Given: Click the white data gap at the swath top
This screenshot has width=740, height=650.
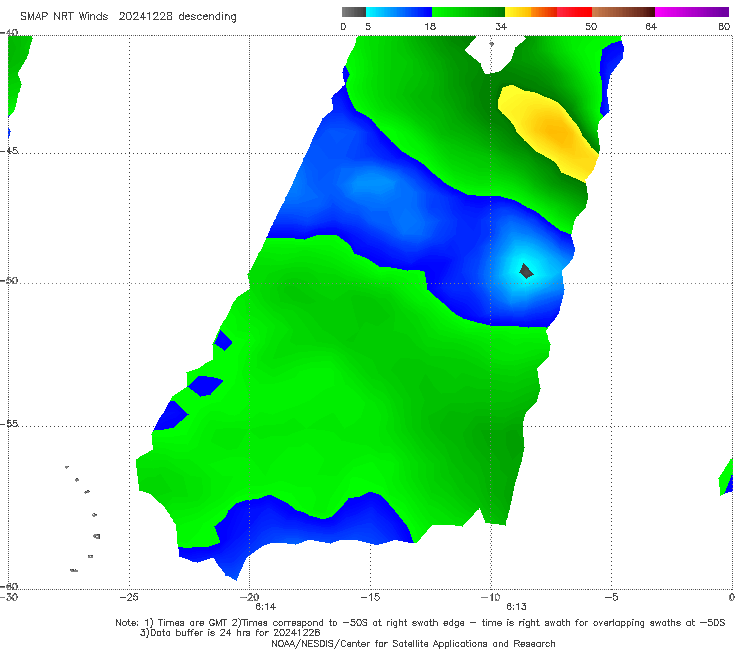Looking at the screenshot, I should pos(493,53).
